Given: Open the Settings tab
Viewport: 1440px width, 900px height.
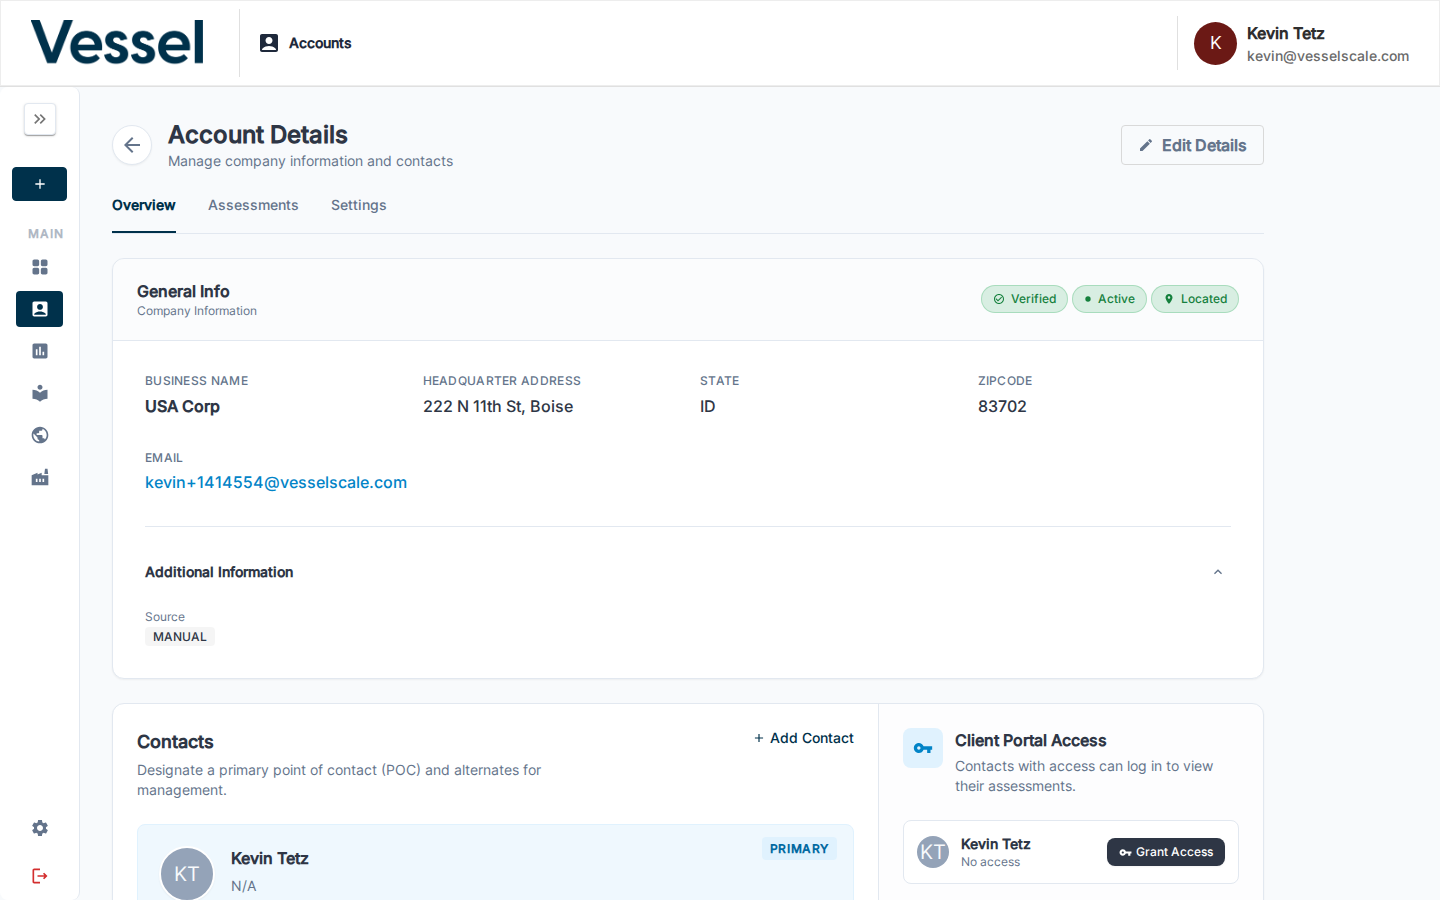Looking at the screenshot, I should click(x=358, y=205).
